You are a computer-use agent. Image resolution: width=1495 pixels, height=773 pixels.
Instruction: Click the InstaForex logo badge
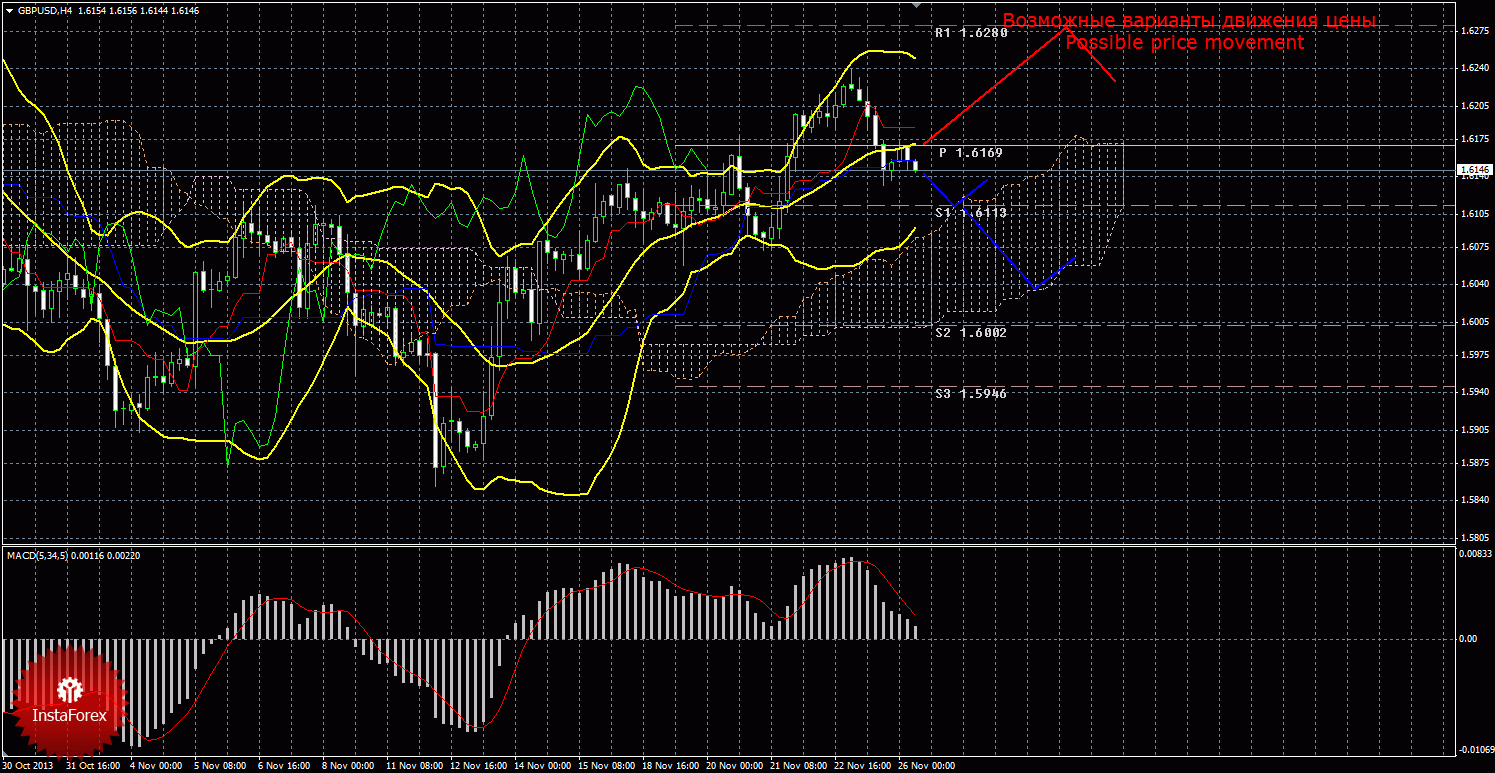point(69,701)
